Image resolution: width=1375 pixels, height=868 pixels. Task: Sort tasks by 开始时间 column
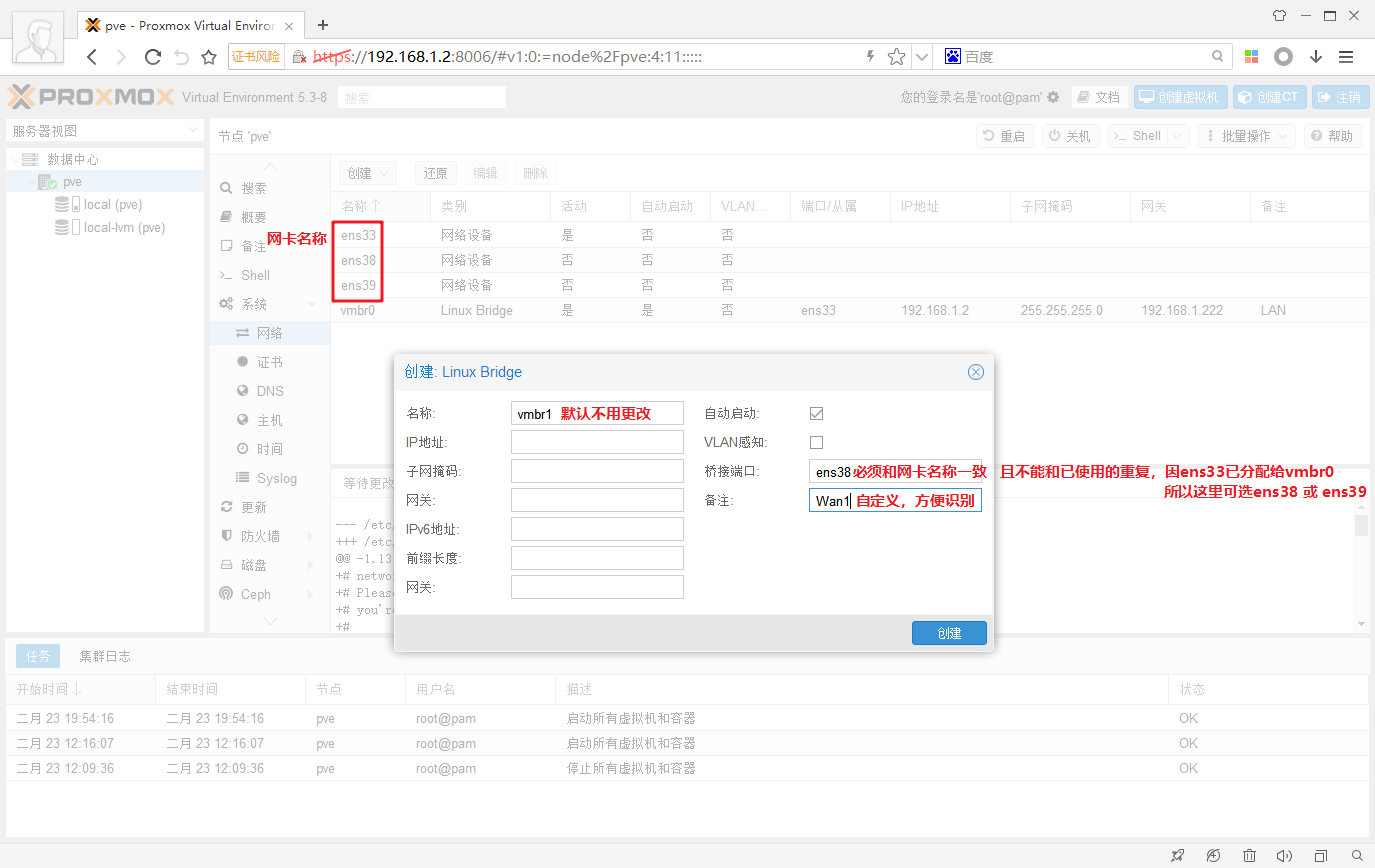pyautogui.click(x=80, y=689)
